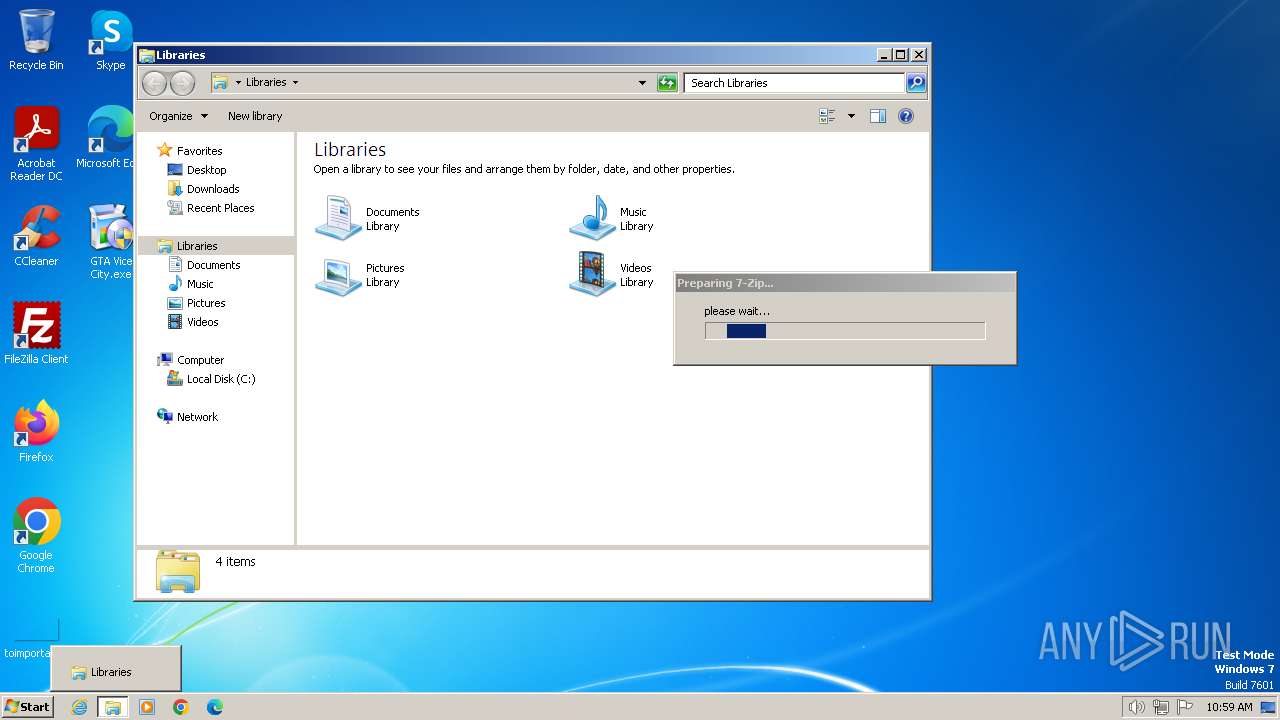This screenshot has width=1280, height=720.
Task: Click the Explorer Forward button
Action: click(182, 83)
